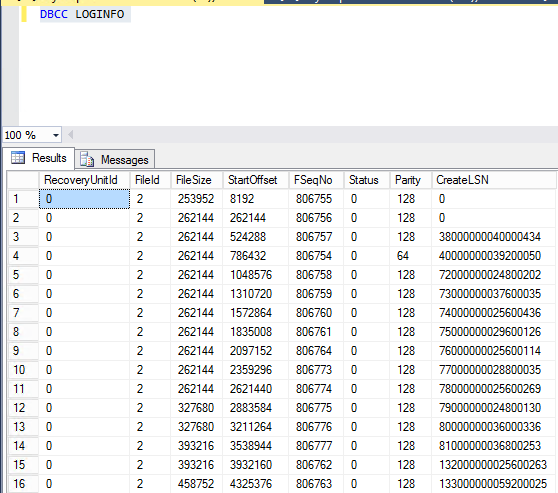Click the FileSize column header
The image size is (558, 493).
pos(197,180)
